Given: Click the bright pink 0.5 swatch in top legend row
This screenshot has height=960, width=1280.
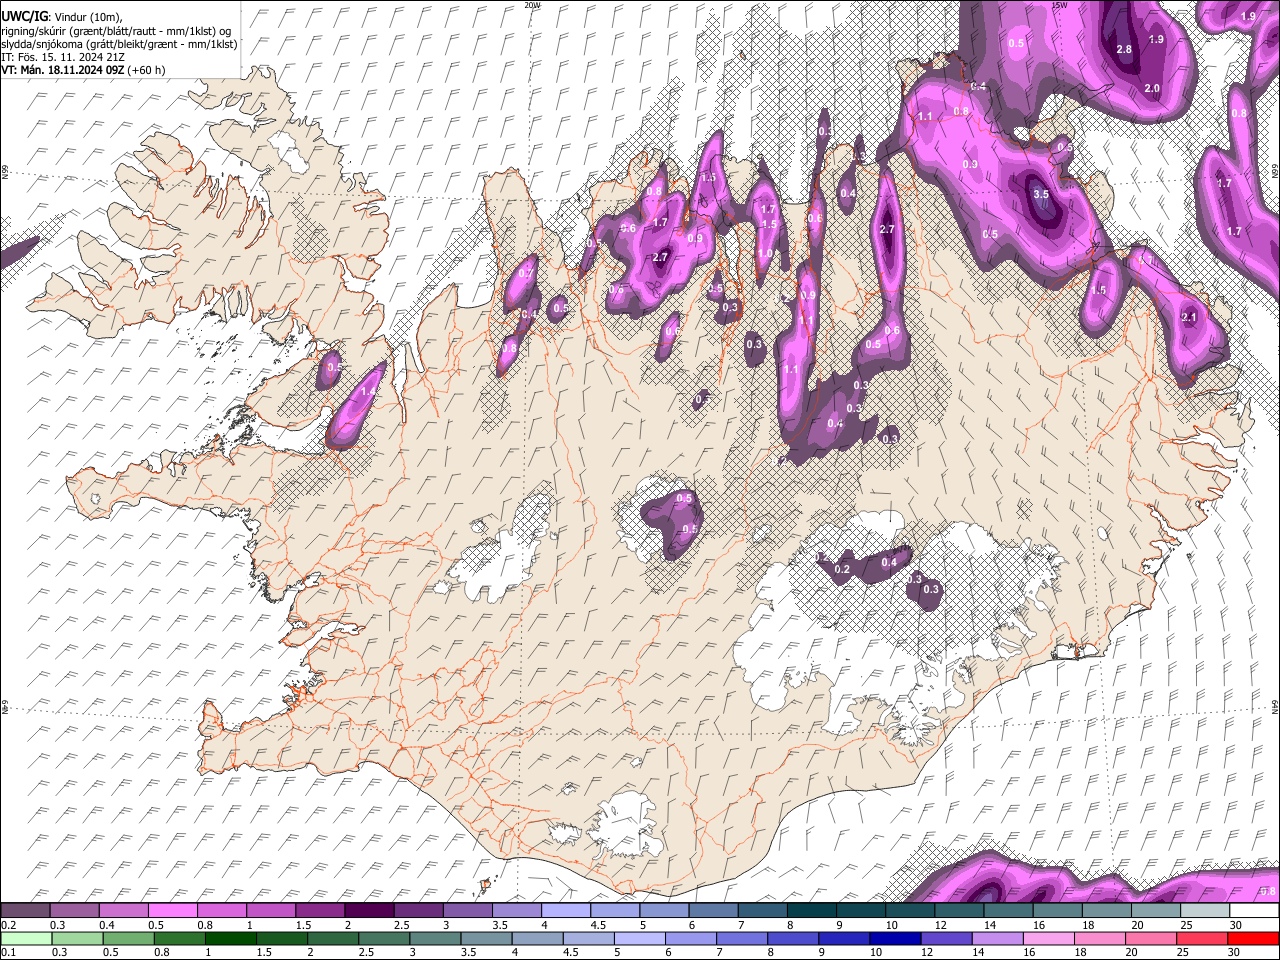Looking at the screenshot, I should point(172,910).
